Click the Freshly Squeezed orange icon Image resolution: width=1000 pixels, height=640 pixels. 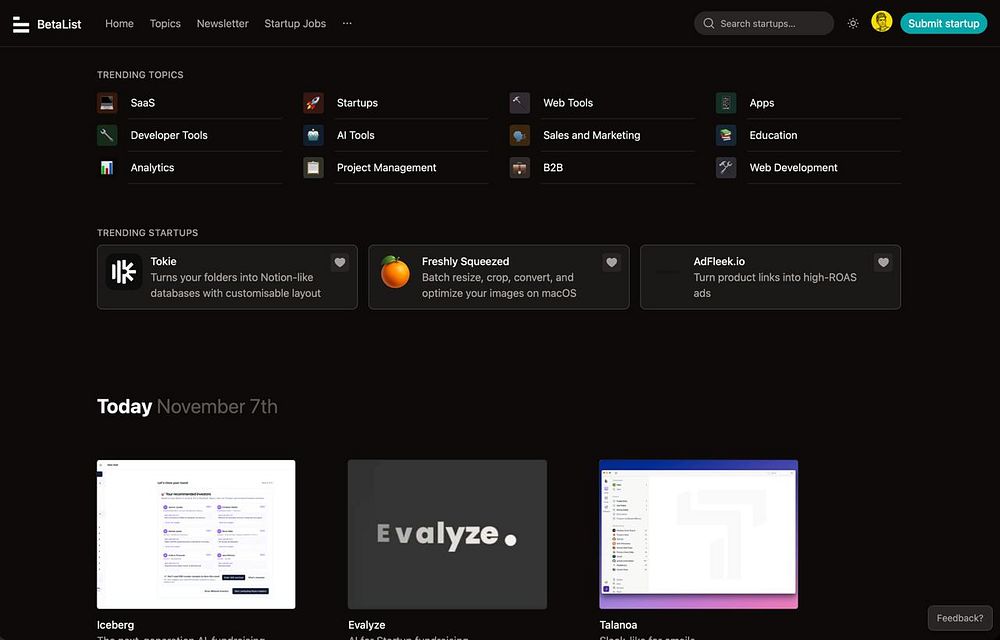[x=395, y=272]
